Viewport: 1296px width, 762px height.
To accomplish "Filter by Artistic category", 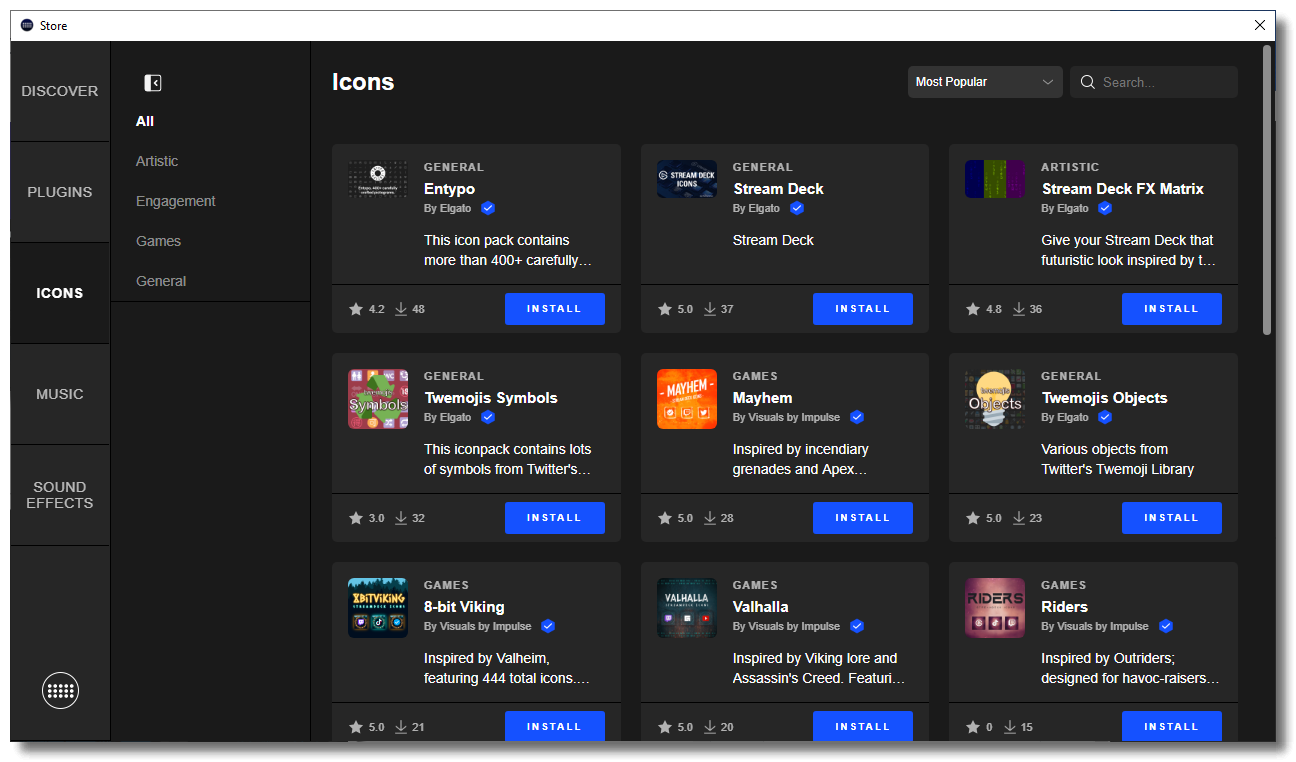I will [x=157, y=161].
